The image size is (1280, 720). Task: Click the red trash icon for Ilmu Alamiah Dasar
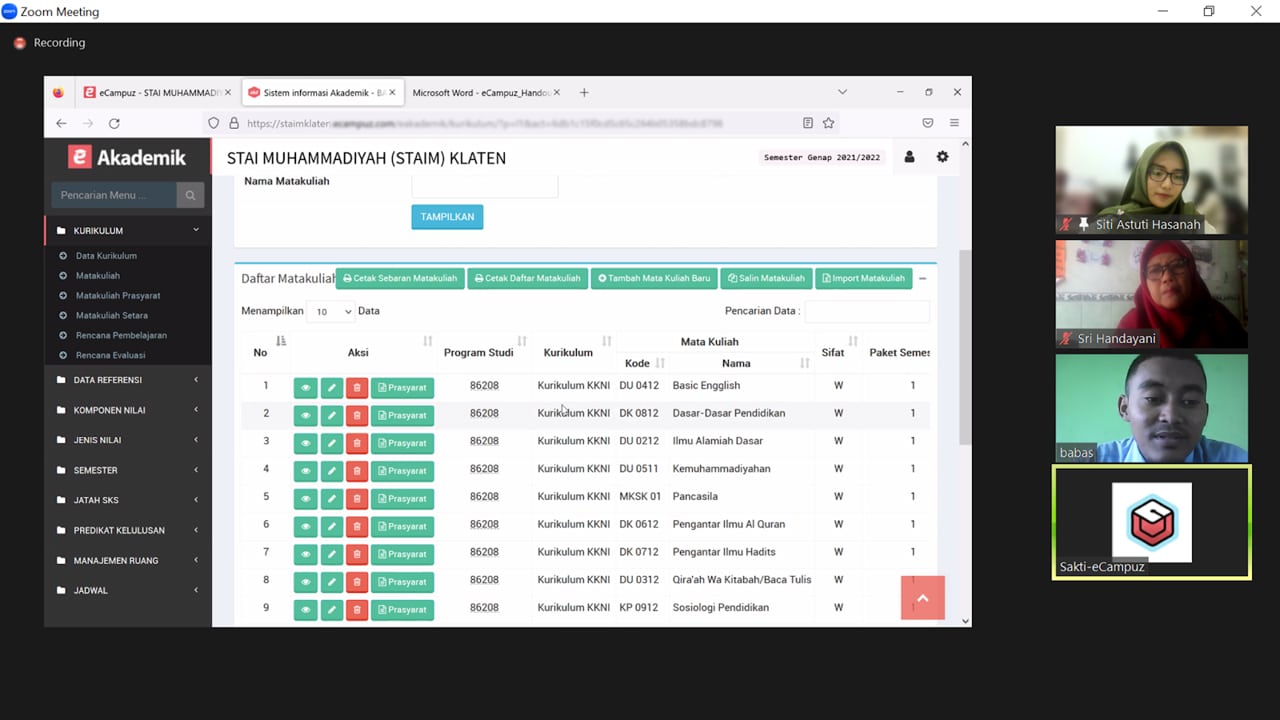357,443
